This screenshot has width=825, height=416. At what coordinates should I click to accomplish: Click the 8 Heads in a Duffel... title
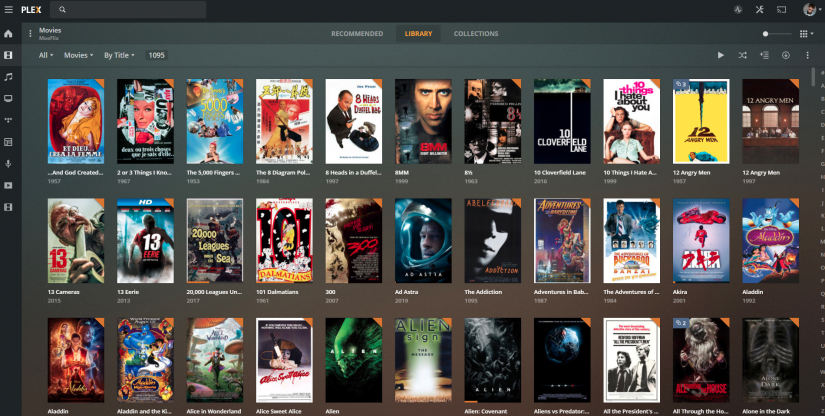[x=353, y=173]
